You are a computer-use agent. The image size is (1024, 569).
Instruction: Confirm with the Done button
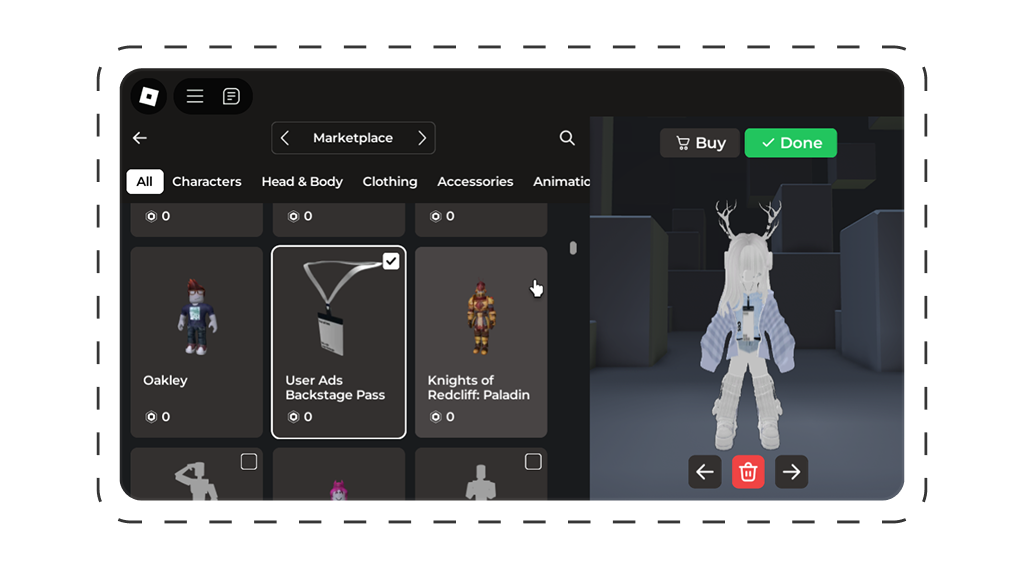coord(791,142)
